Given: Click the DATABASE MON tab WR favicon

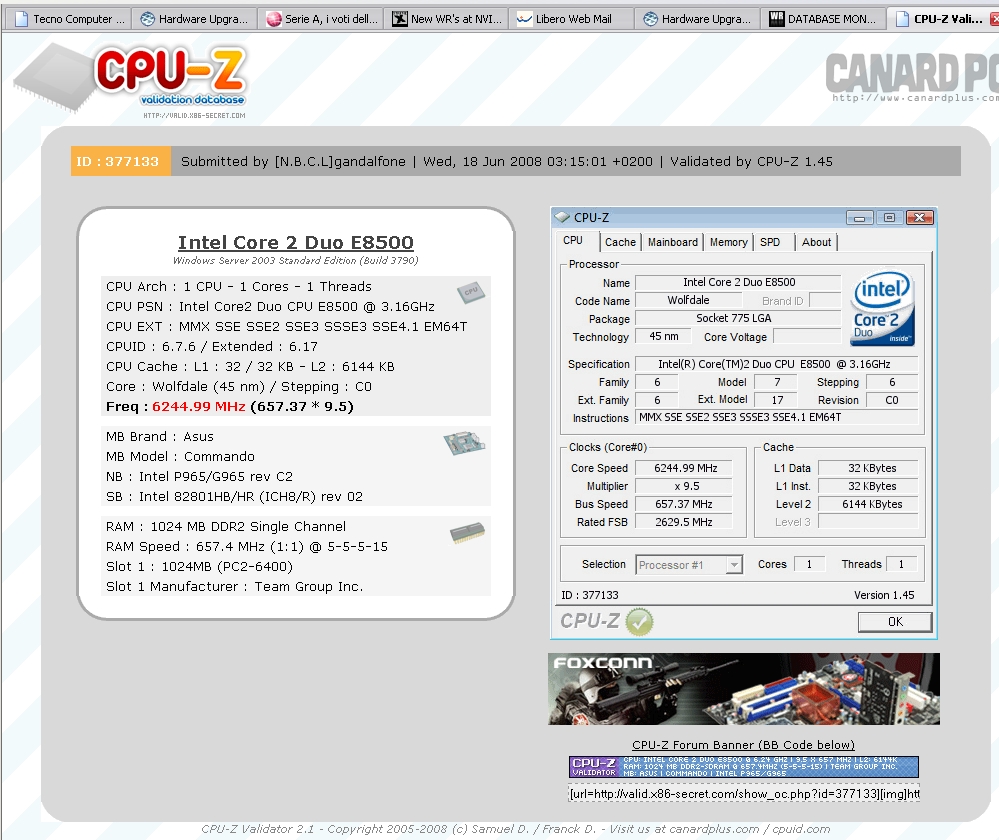Looking at the screenshot, I should [777, 19].
